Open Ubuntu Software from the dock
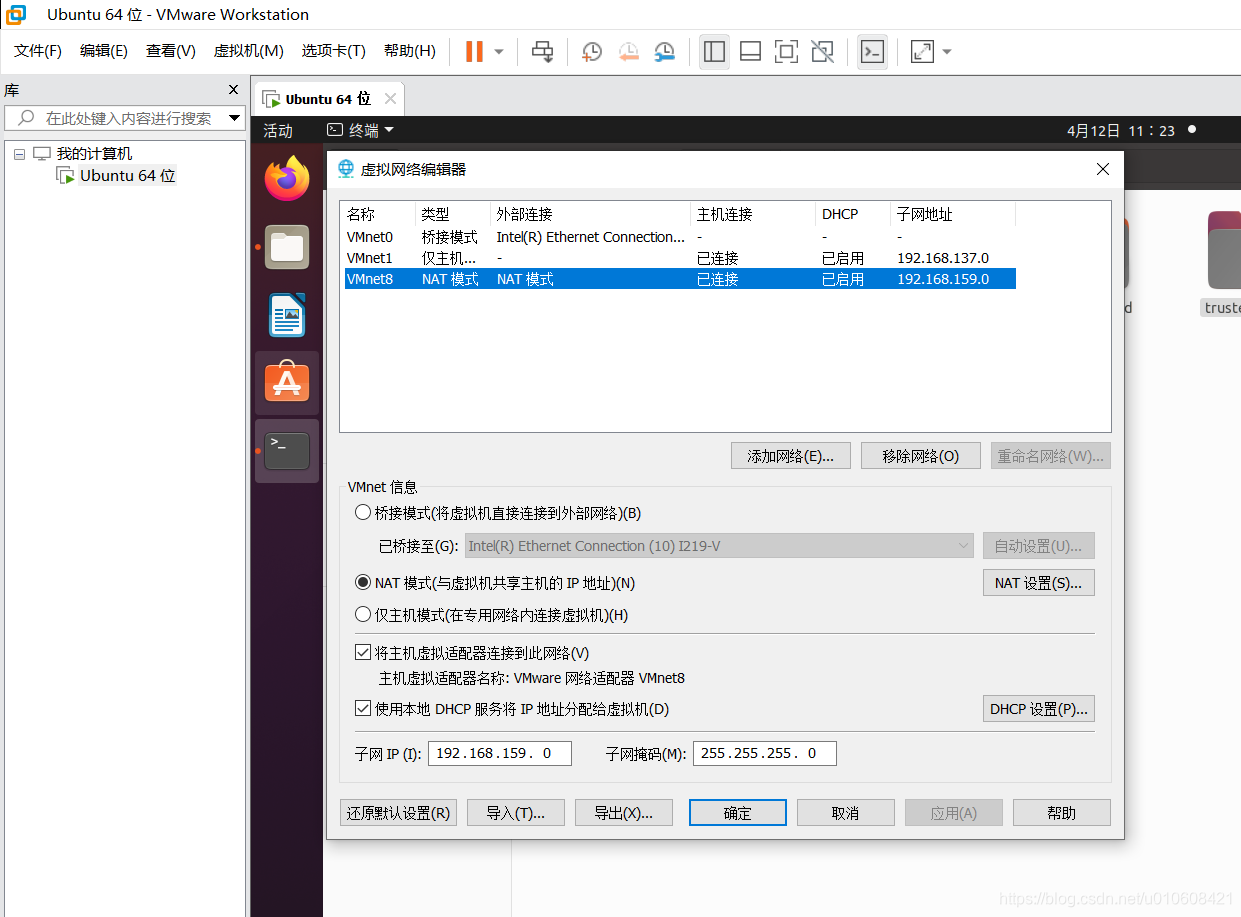The image size is (1241, 917). tap(287, 382)
